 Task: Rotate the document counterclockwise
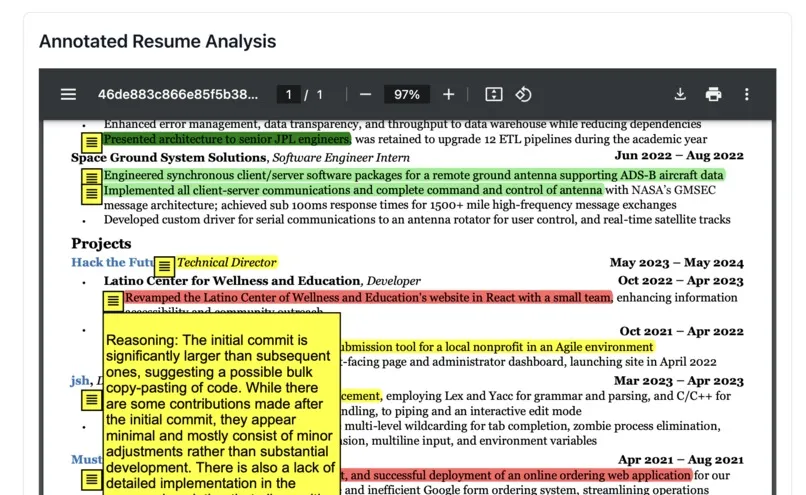pyautogui.click(x=523, y=95)
